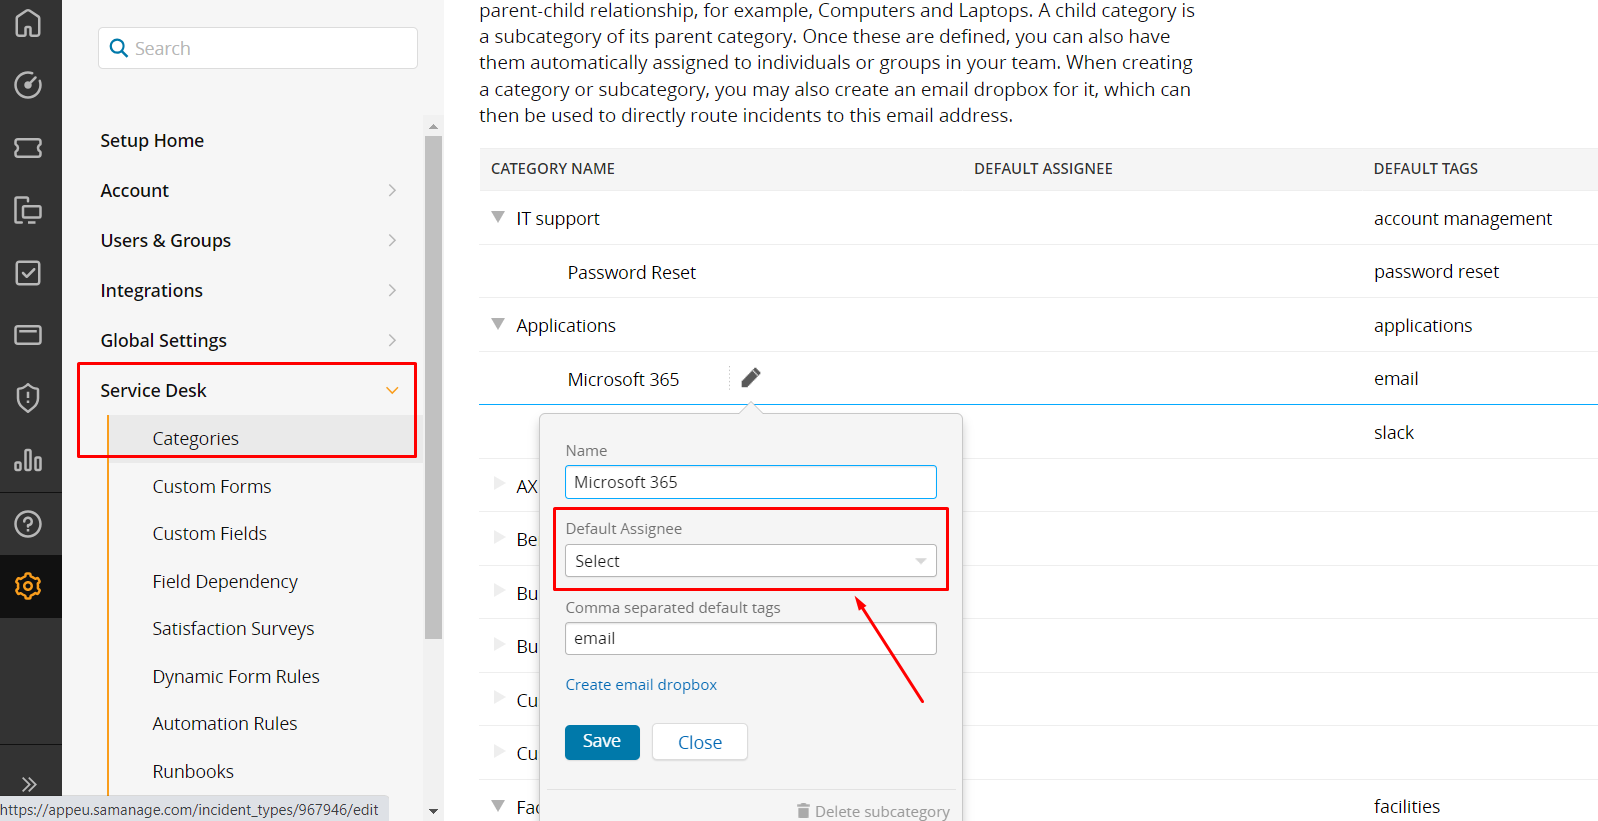Click the Name field containing Microsoft 365
This screenshot has width=1598, height=821.
click(750, 482)
